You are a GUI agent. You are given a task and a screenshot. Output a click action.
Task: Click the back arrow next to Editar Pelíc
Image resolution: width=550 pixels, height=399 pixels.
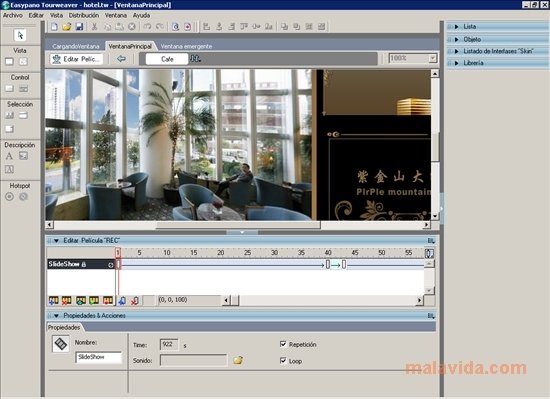coord(121,59)
